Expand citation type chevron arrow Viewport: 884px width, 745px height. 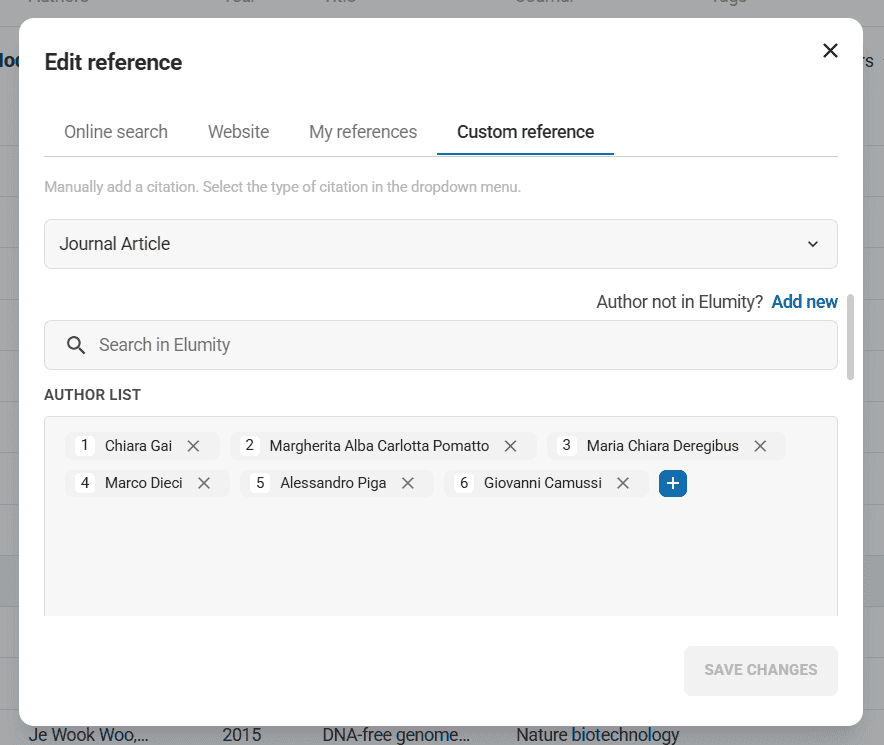pyautogui.click(x=813, y=244)
